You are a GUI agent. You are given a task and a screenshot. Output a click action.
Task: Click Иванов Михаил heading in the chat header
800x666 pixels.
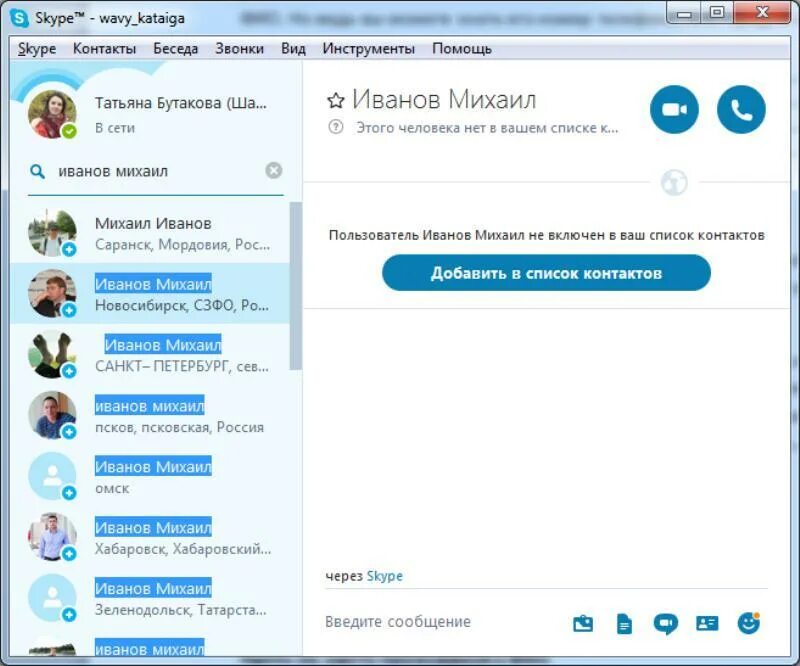pos(444,99)
